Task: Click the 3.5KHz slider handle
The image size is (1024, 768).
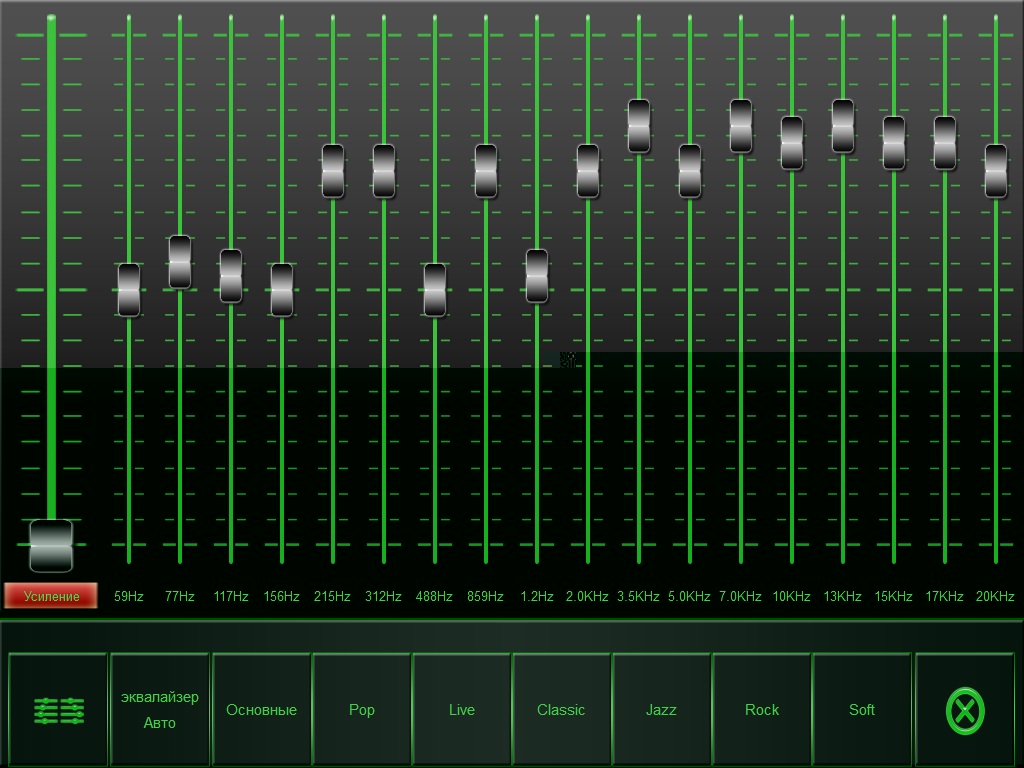Action: point(639,126)
